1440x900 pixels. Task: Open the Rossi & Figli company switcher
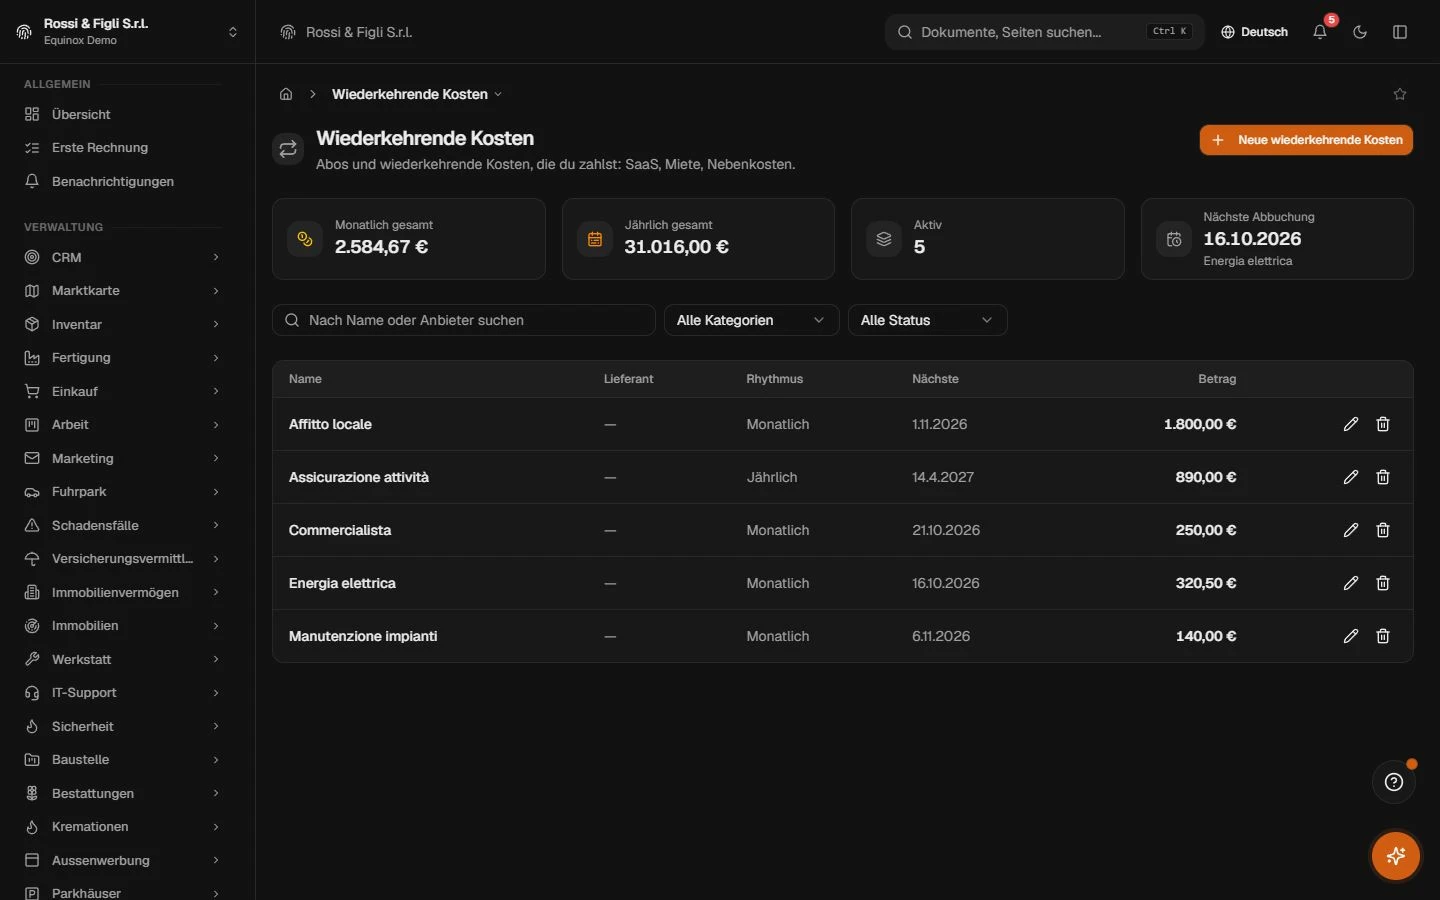click(128, 32)
